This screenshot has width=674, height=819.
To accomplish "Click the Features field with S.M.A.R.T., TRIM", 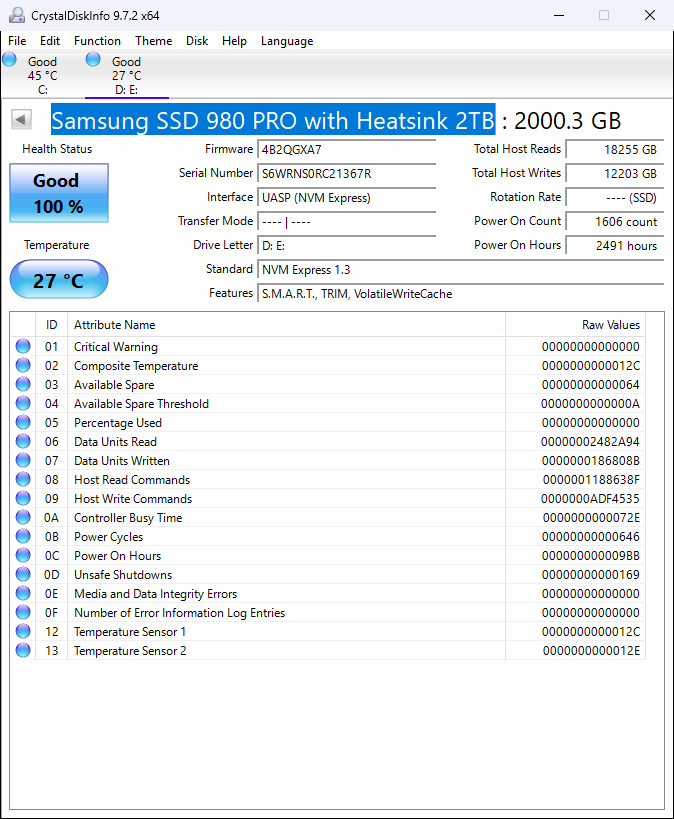I will click(x=460, y=294).
